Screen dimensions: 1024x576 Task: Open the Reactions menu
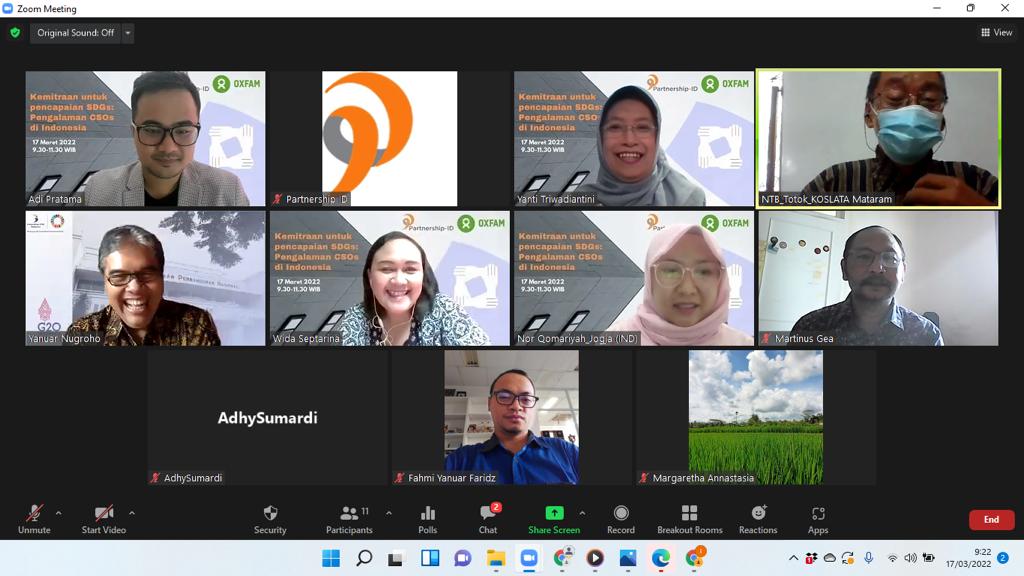[758, 518]
